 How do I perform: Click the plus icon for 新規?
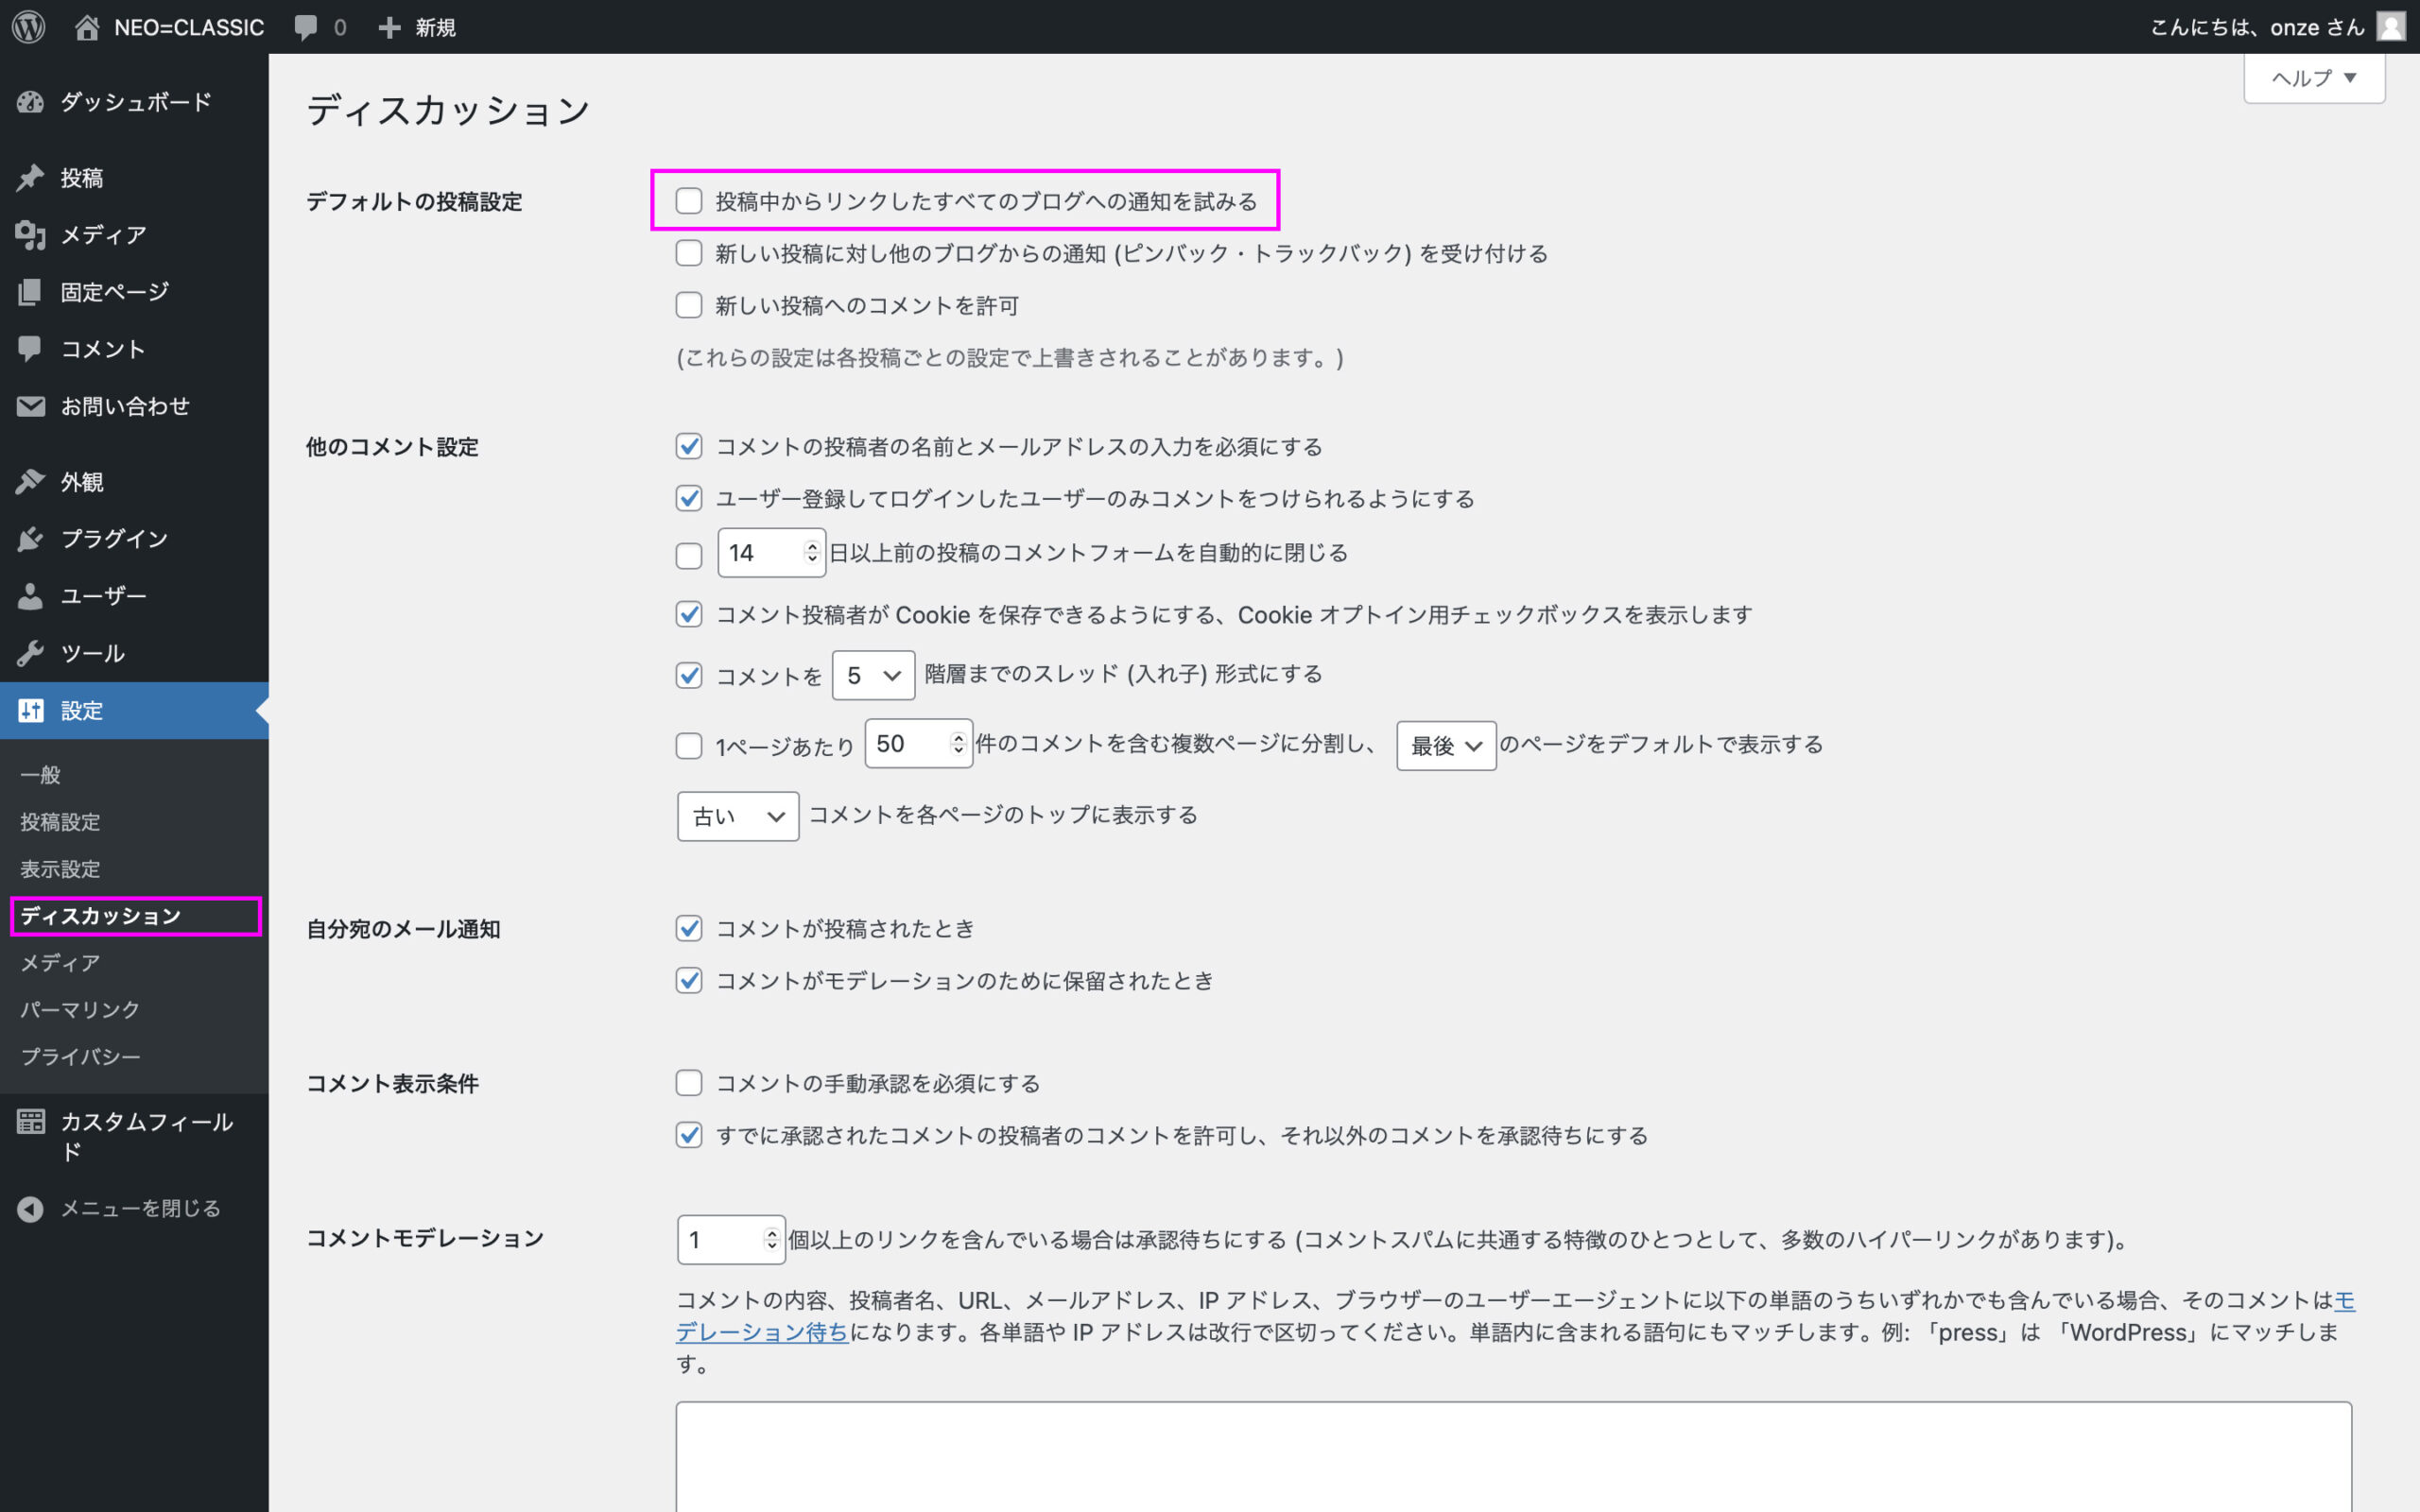click(389, 27)
